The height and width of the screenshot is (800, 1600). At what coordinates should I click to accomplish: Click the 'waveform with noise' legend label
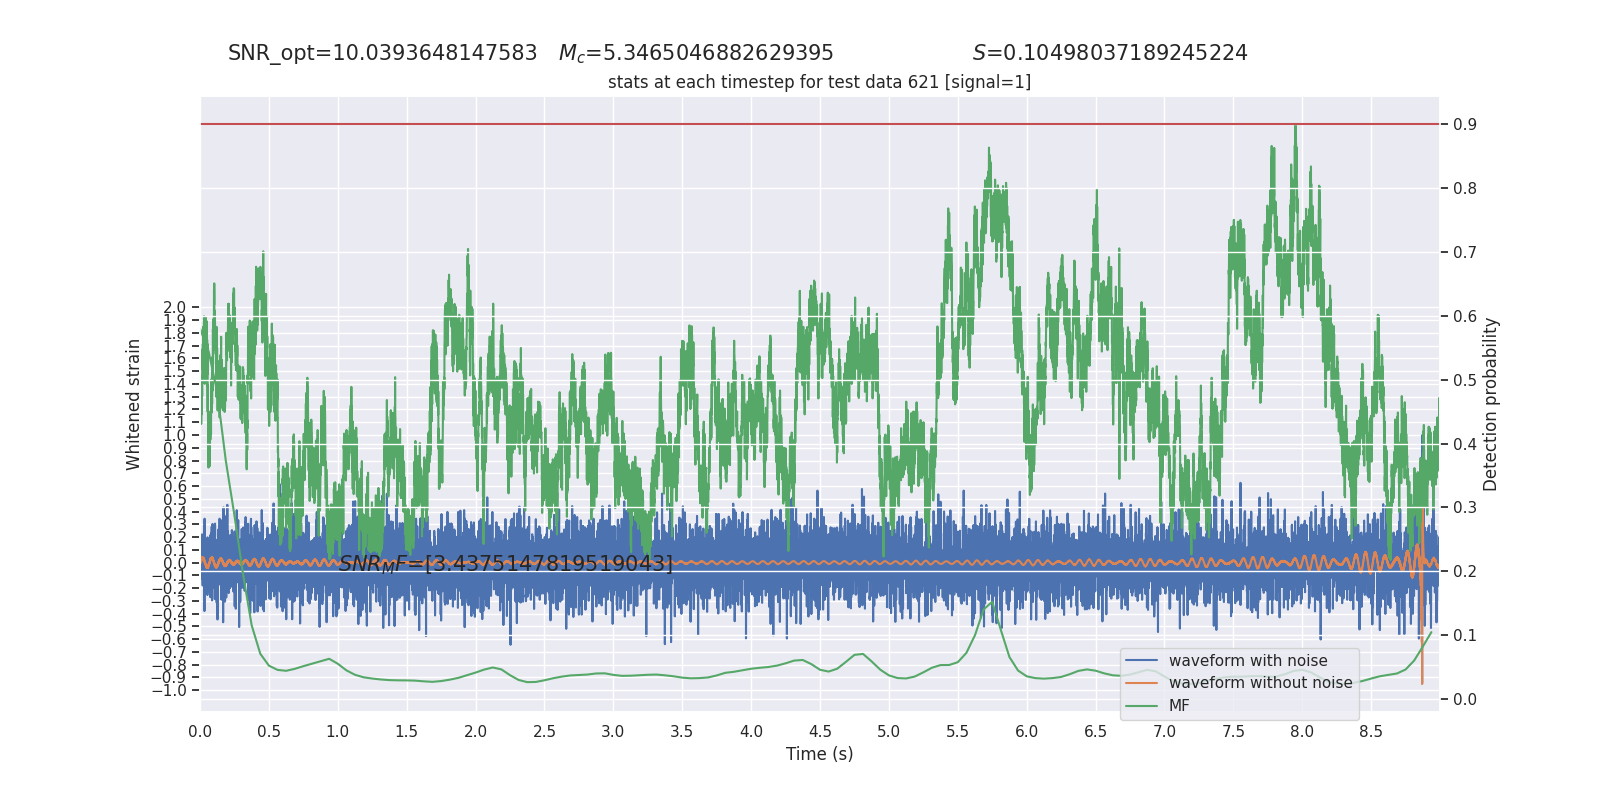click(x=1248, y=661)
